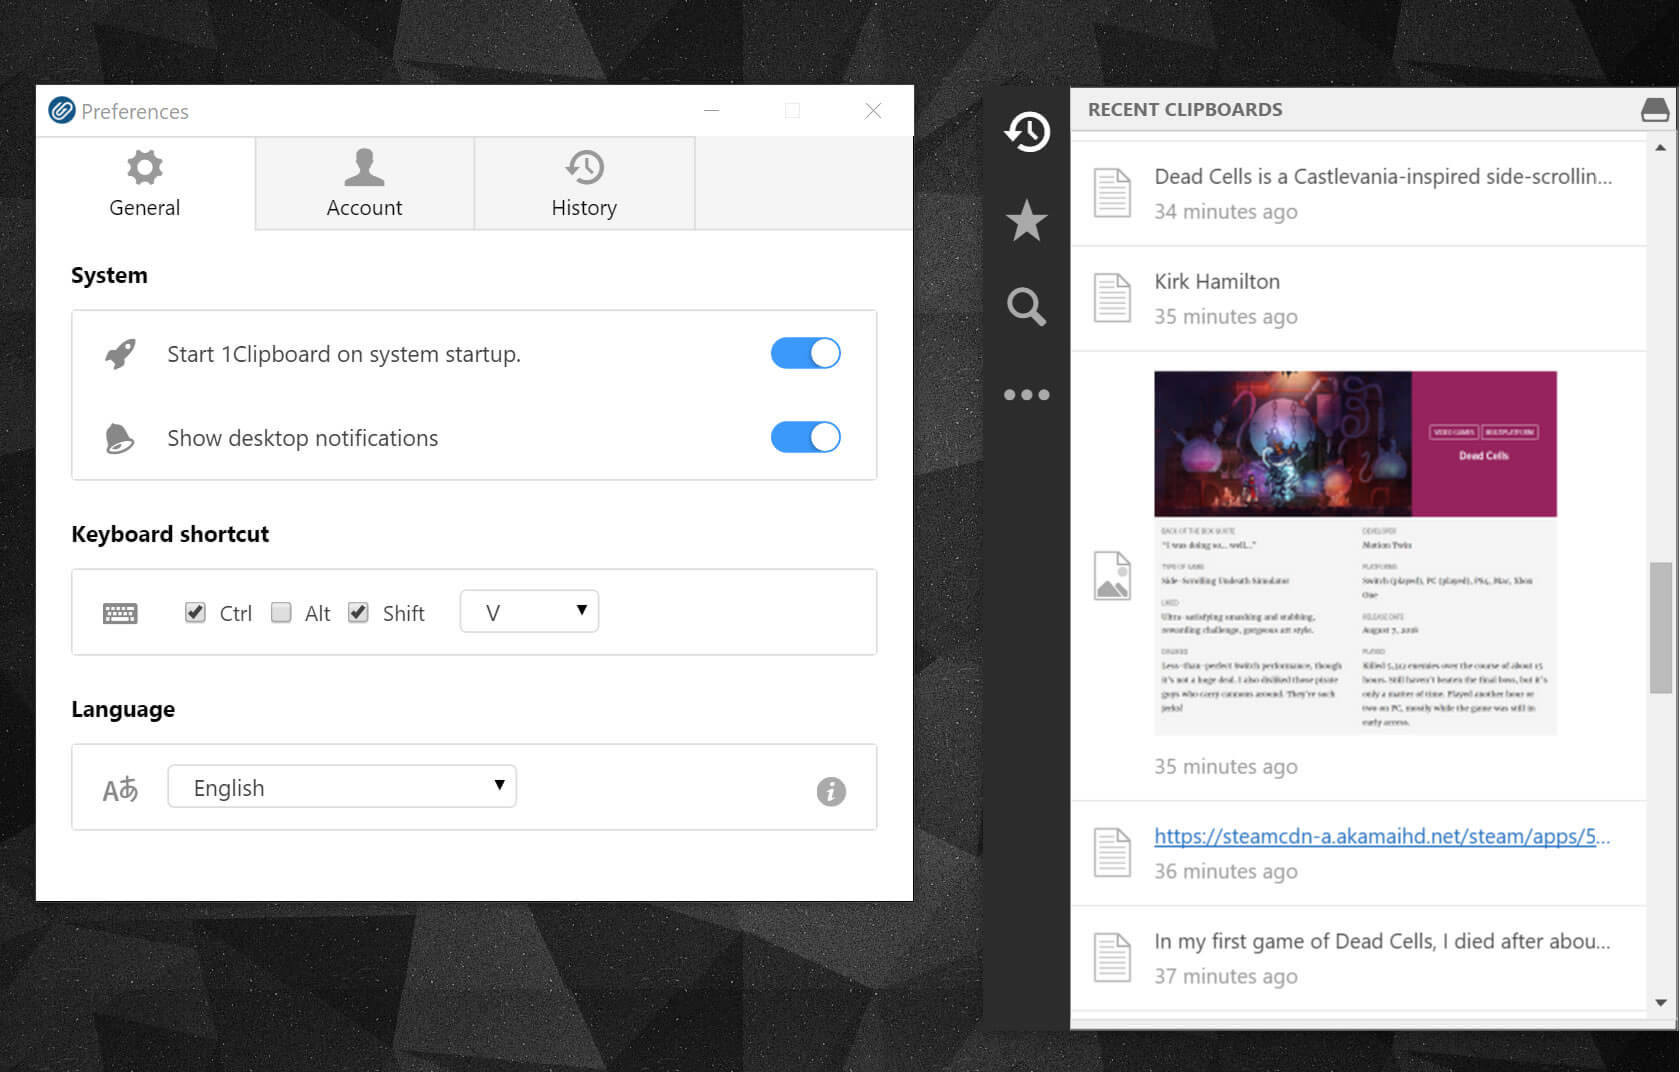This screenshot has height=1072, width=1680.
Task: Click the 1Clipboard logo in Preferences title bar
Action: pyautogui.click(x=62, y=110)
